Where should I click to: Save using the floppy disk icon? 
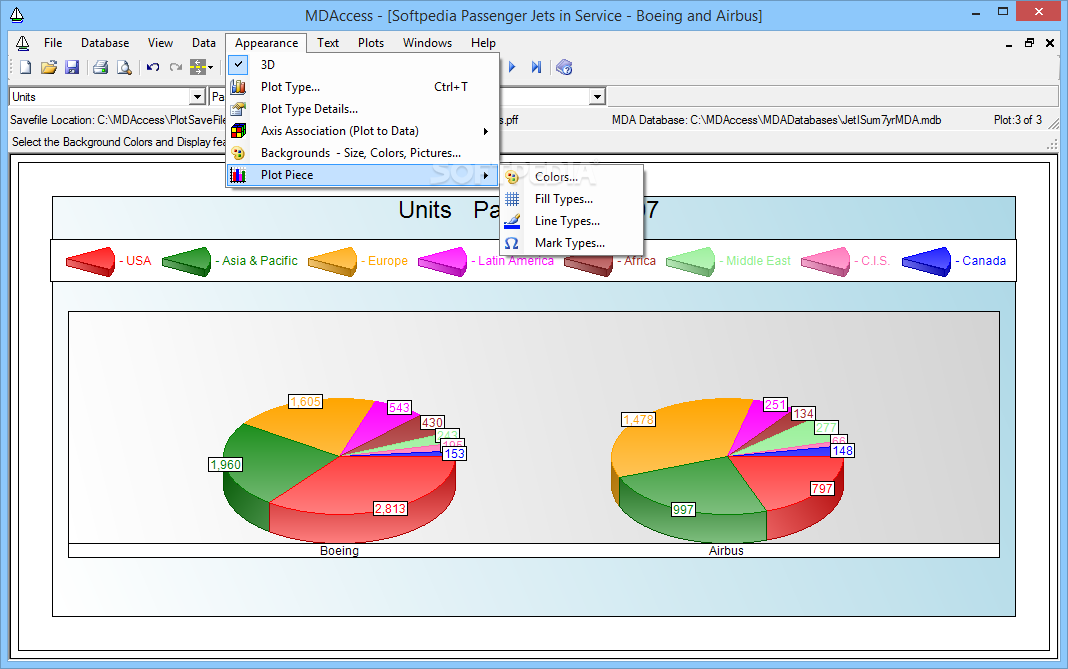click(72, 67)
